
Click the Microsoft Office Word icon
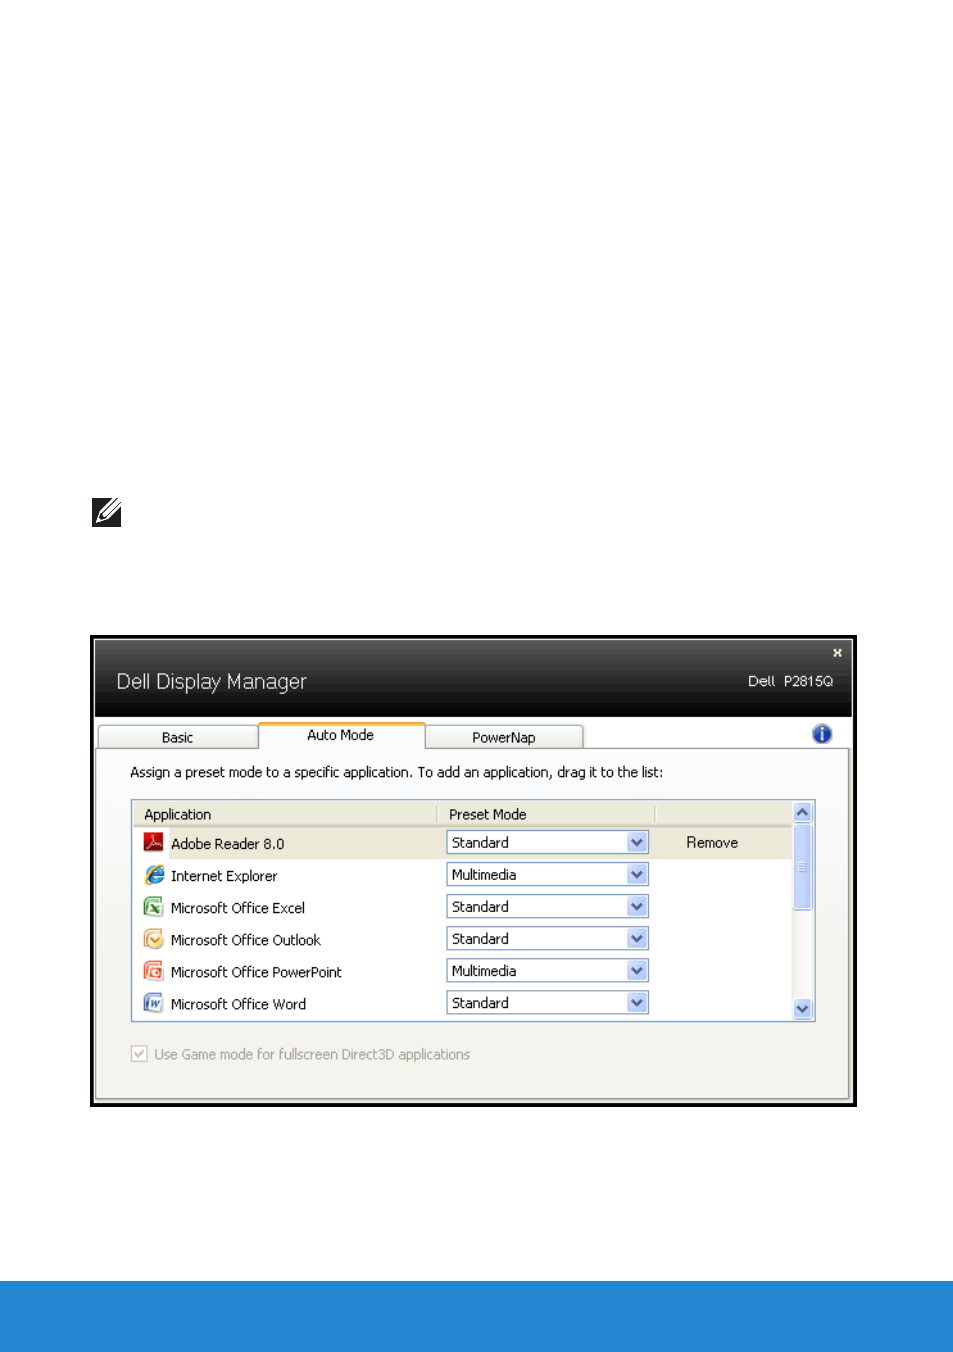click(153, 1003)
